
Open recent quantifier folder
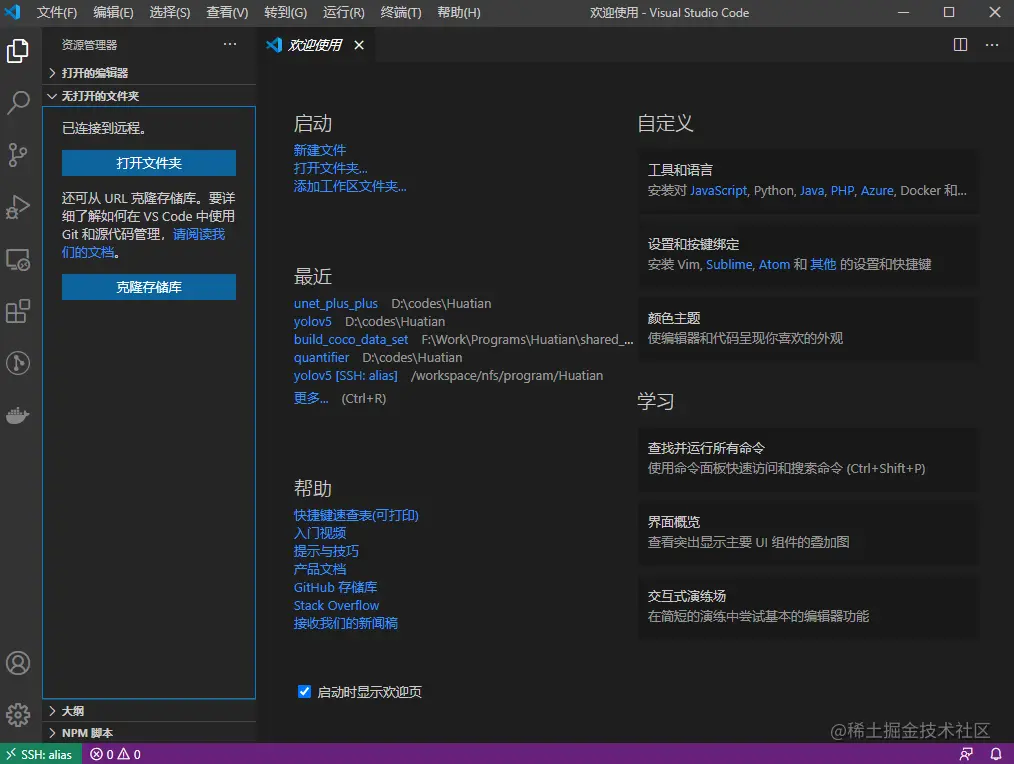[x=321, y=357]
